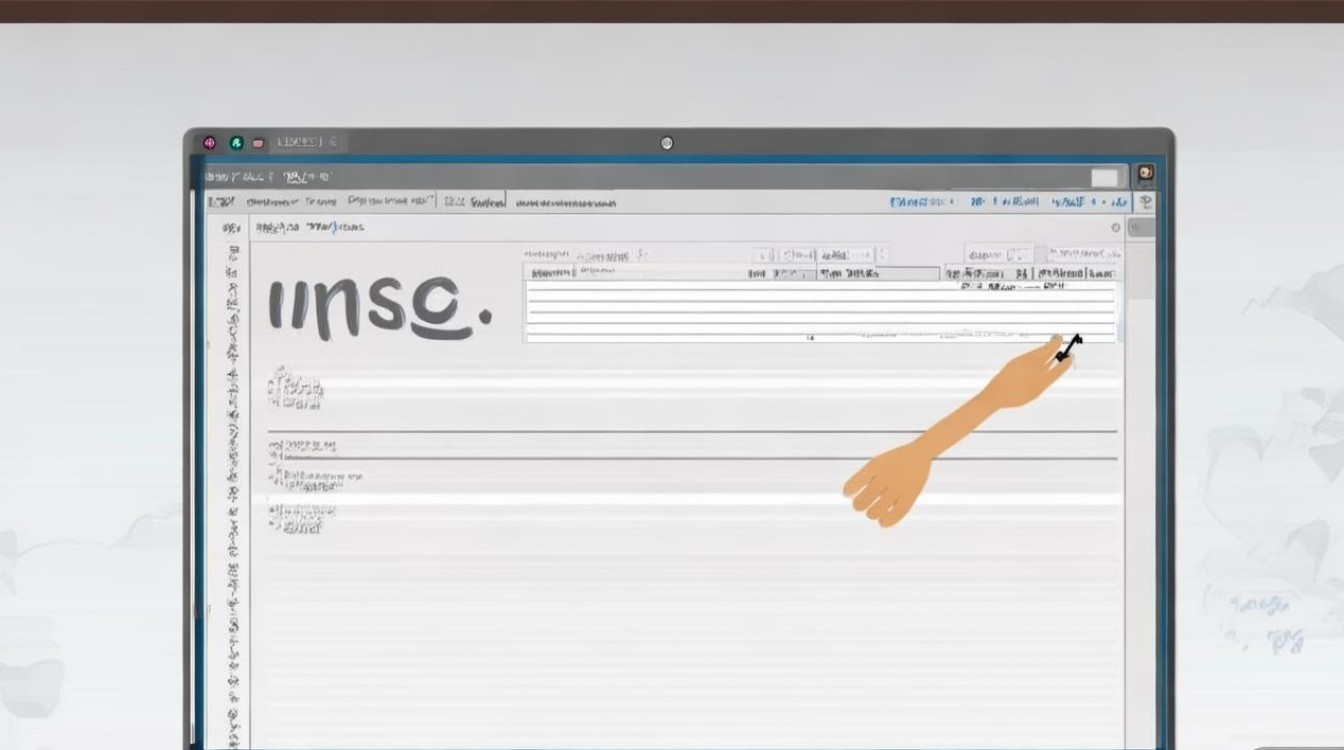The width and height of the screenshot is (1344, 750).
Task: Click the purple round icon in title bar
Action: click(209, 143)
